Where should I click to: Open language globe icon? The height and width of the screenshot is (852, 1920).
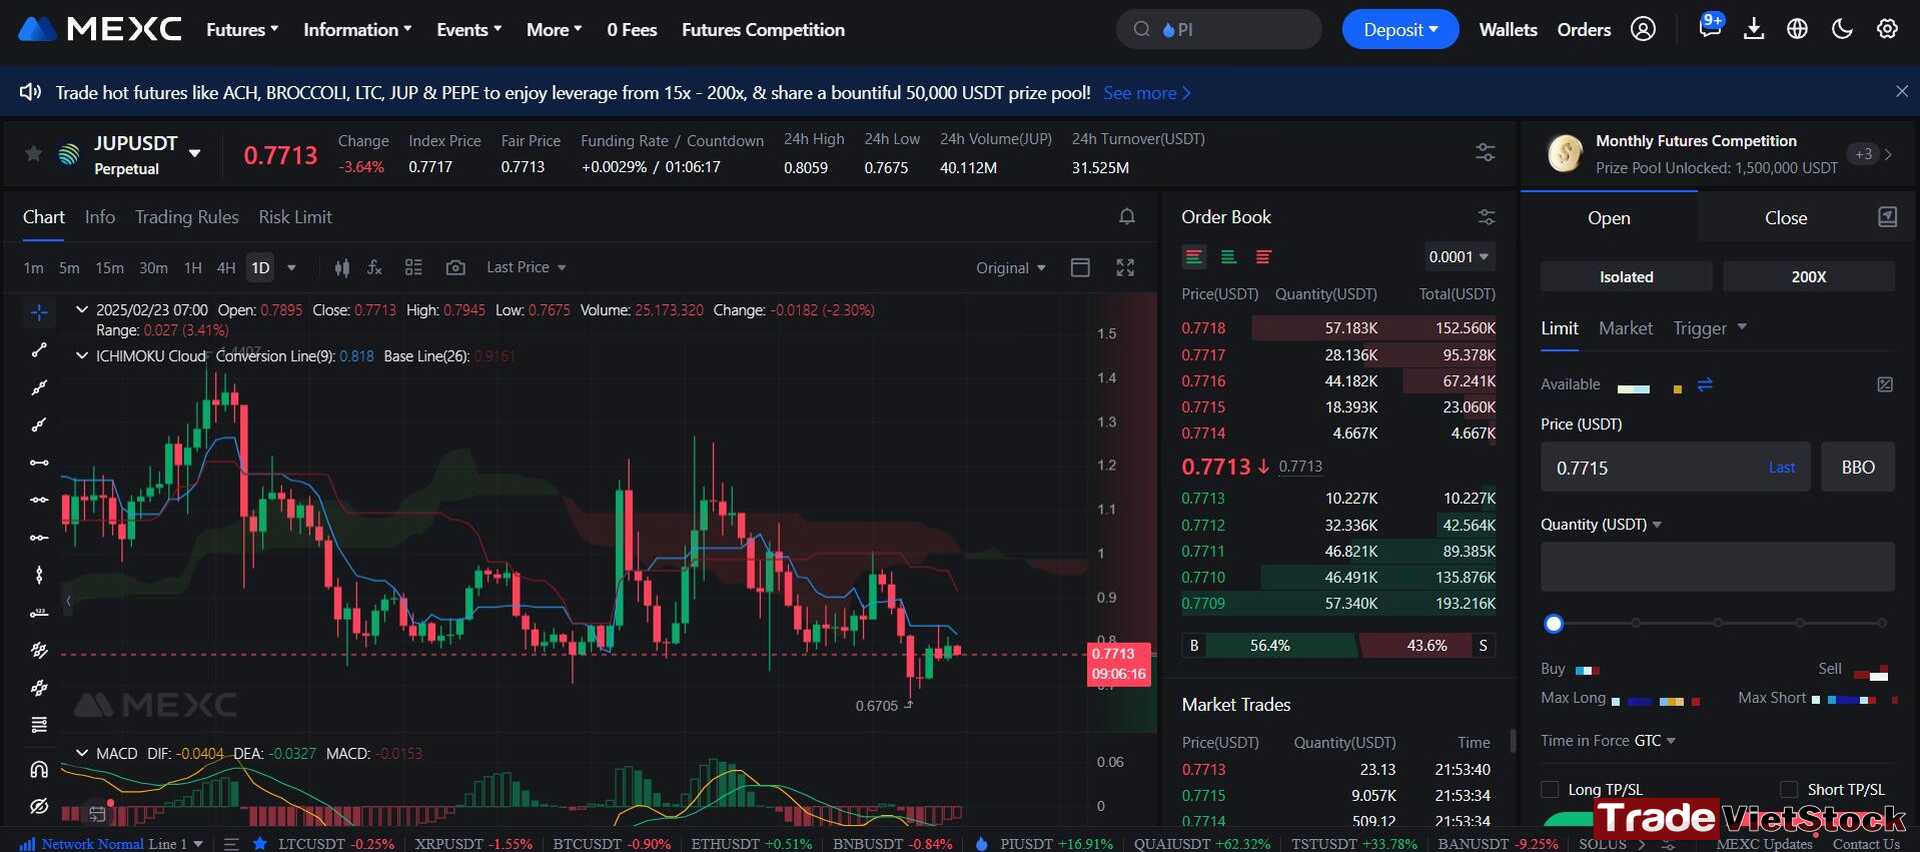pos(1797,29)
